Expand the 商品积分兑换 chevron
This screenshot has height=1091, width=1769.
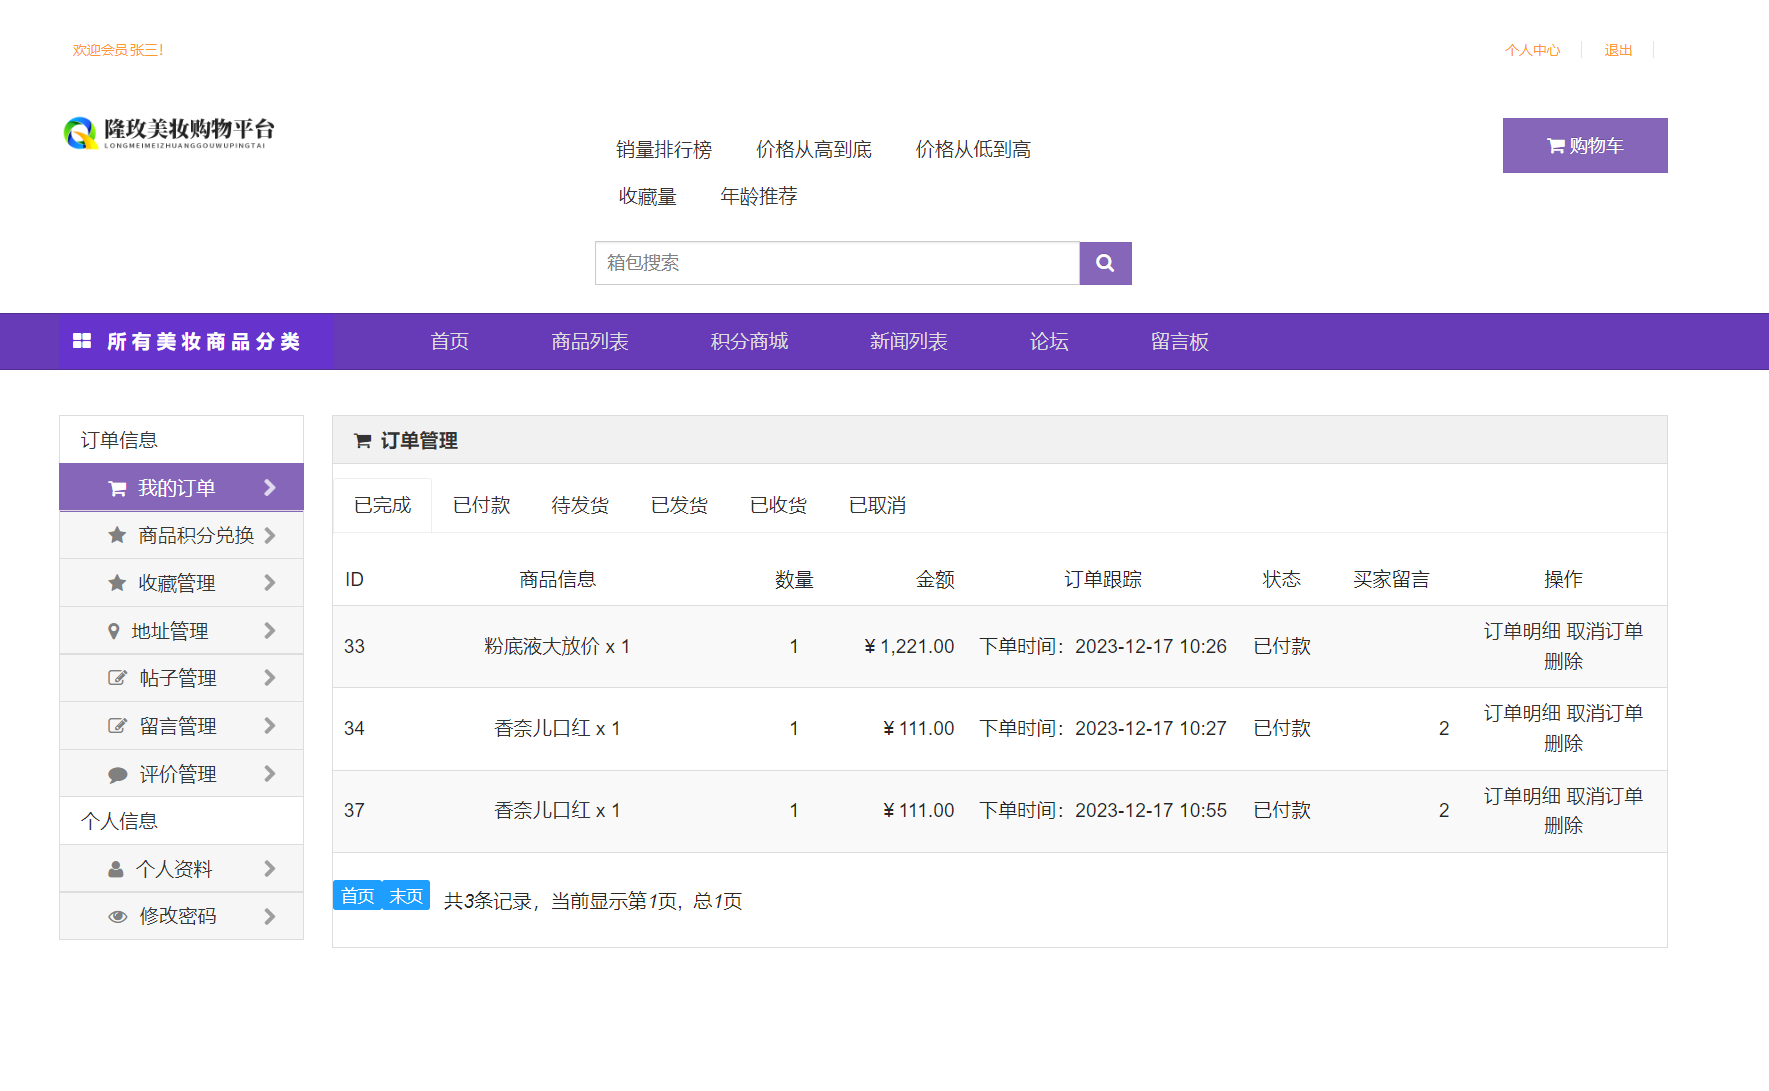[x=269, y=535]
